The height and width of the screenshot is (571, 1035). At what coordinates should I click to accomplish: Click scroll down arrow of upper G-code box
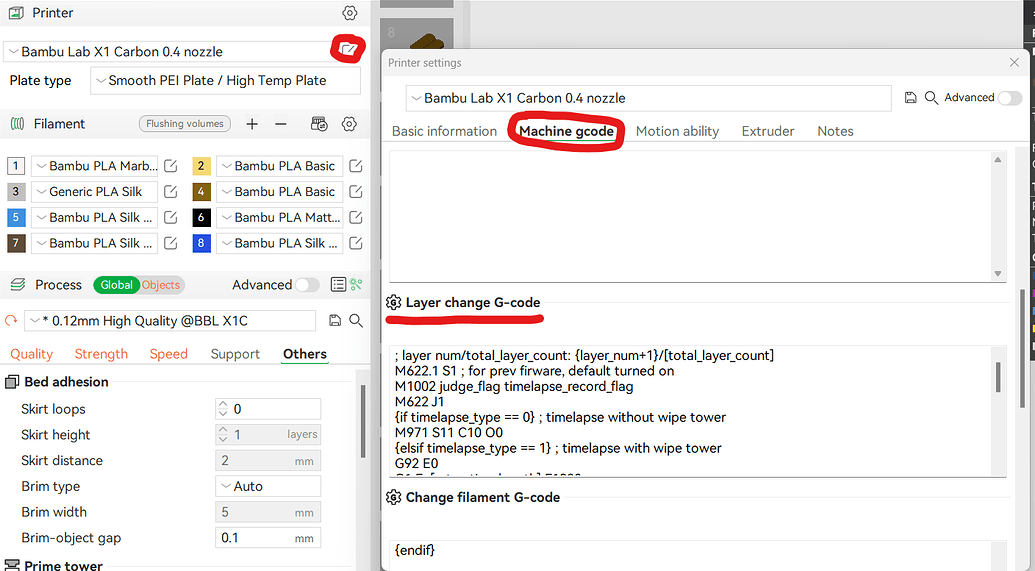(x=997, y=273)
